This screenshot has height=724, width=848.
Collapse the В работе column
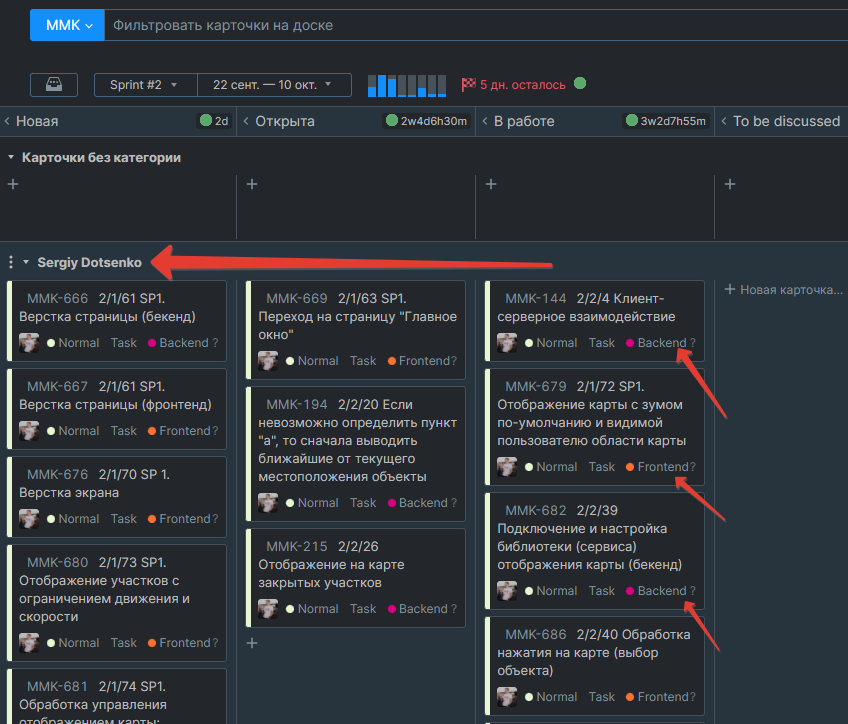point(485,121)
